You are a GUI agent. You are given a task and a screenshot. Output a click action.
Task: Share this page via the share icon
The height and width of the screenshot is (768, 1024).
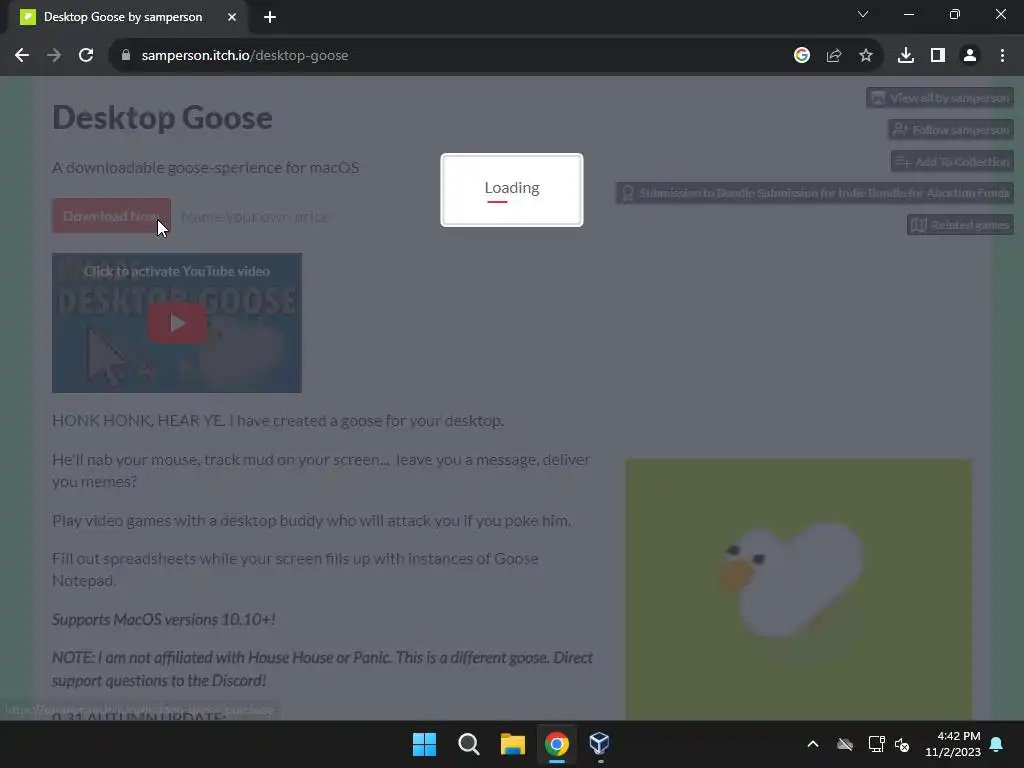tap(834, 56)
